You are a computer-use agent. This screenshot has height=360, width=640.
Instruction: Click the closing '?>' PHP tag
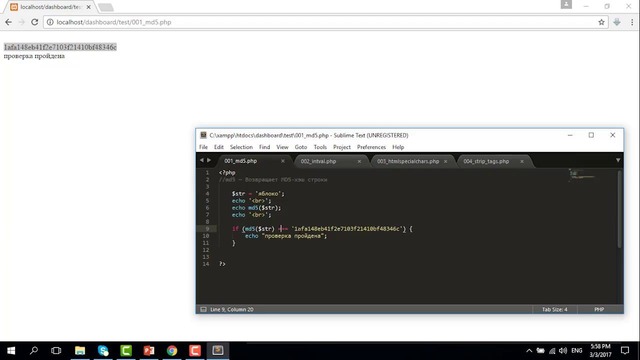click(x=222, y=264)
